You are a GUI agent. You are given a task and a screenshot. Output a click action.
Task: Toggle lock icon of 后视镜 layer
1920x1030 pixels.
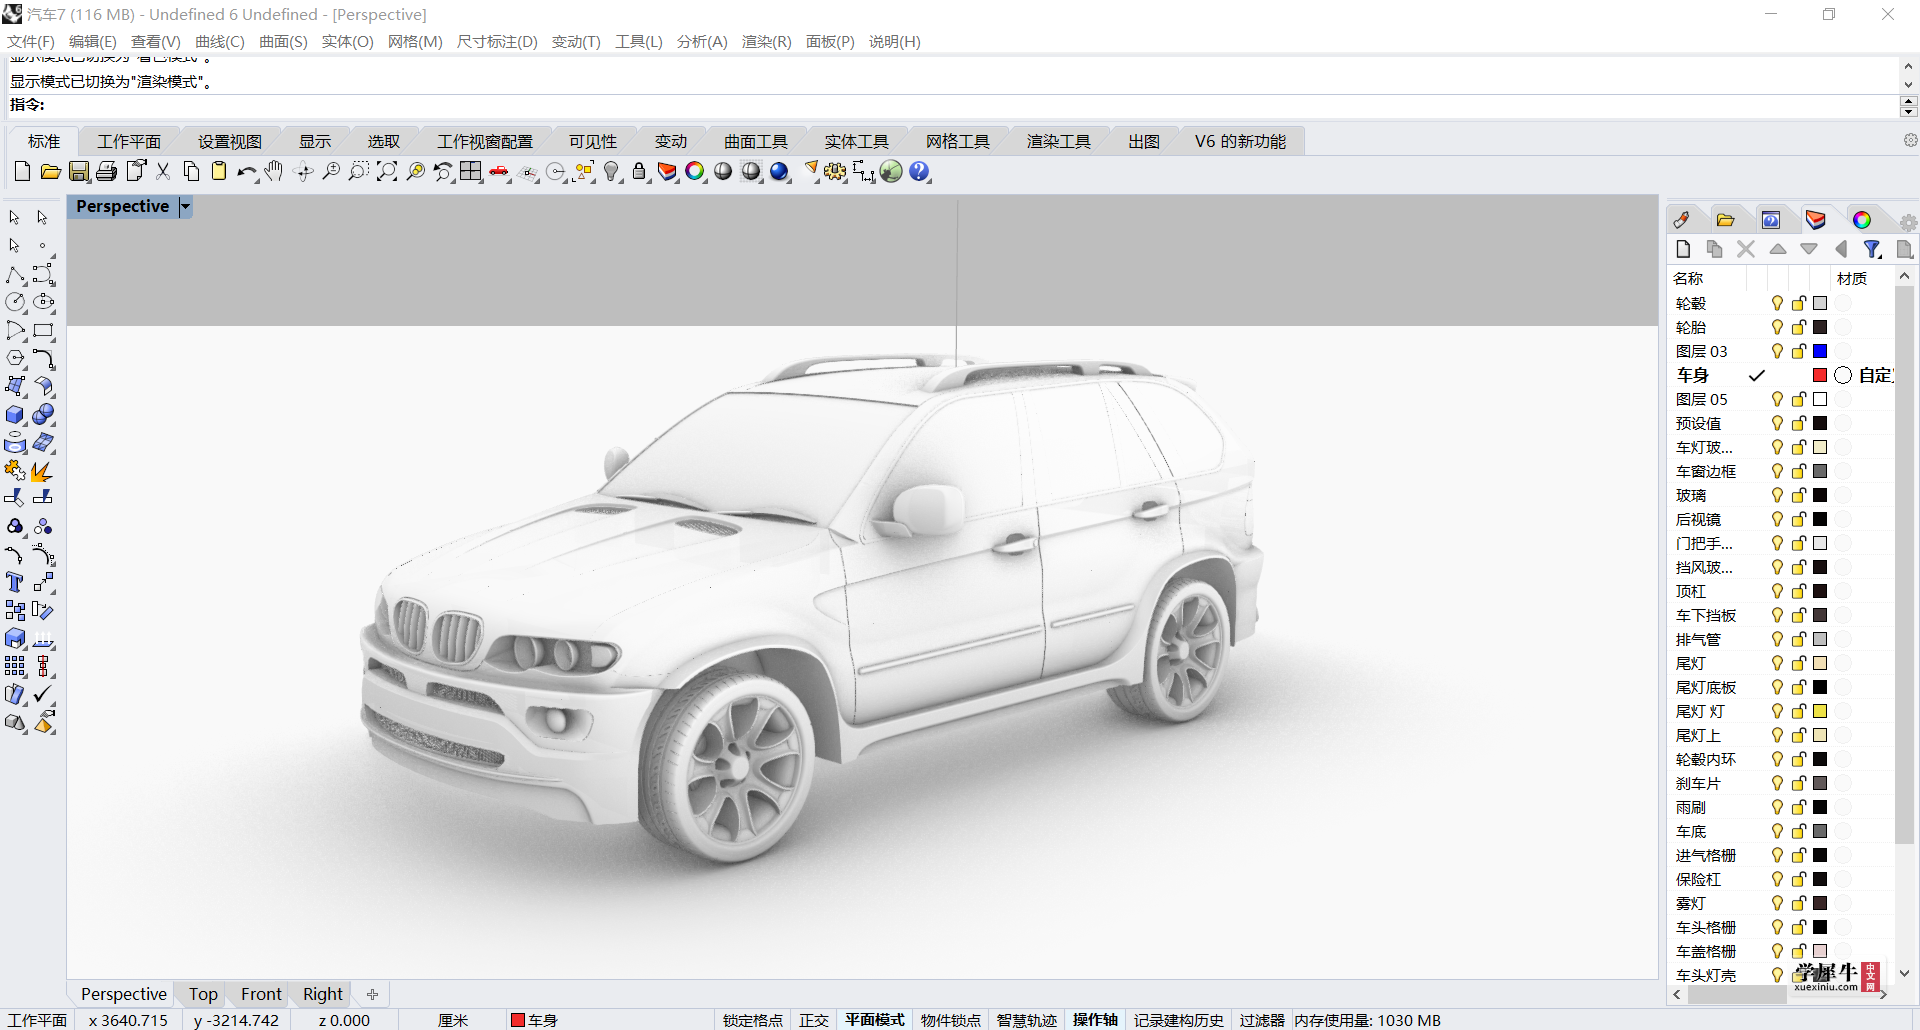(1799, 519)
